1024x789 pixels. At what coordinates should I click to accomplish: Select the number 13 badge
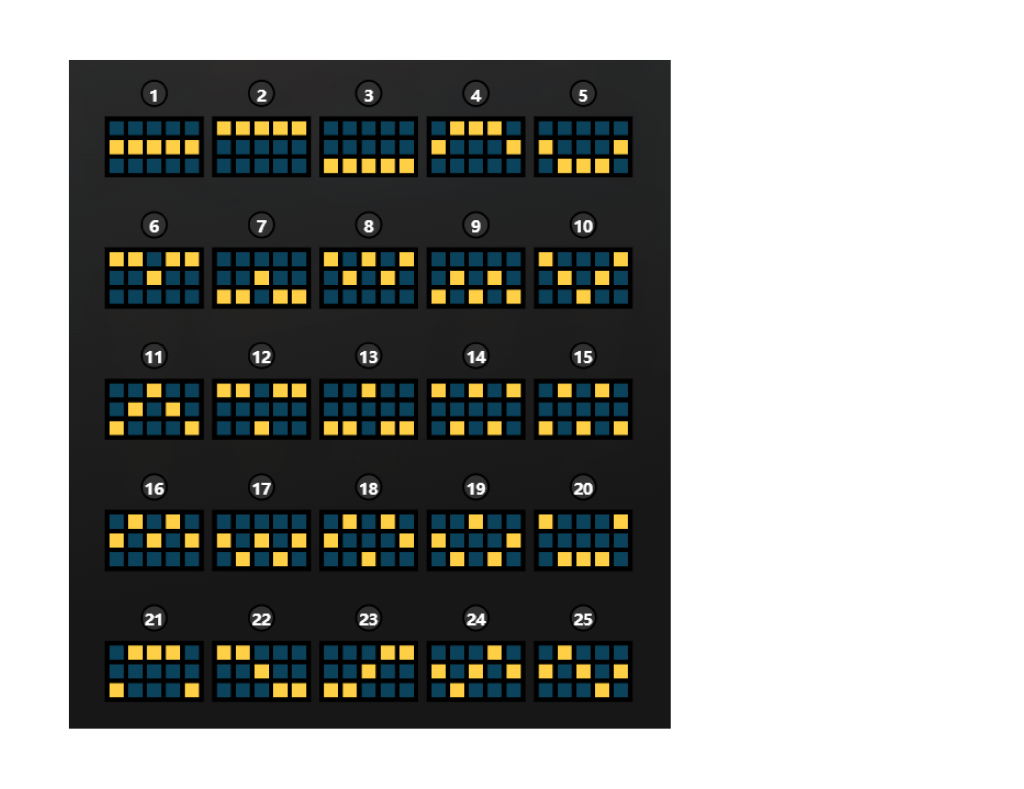click(368, 356)
